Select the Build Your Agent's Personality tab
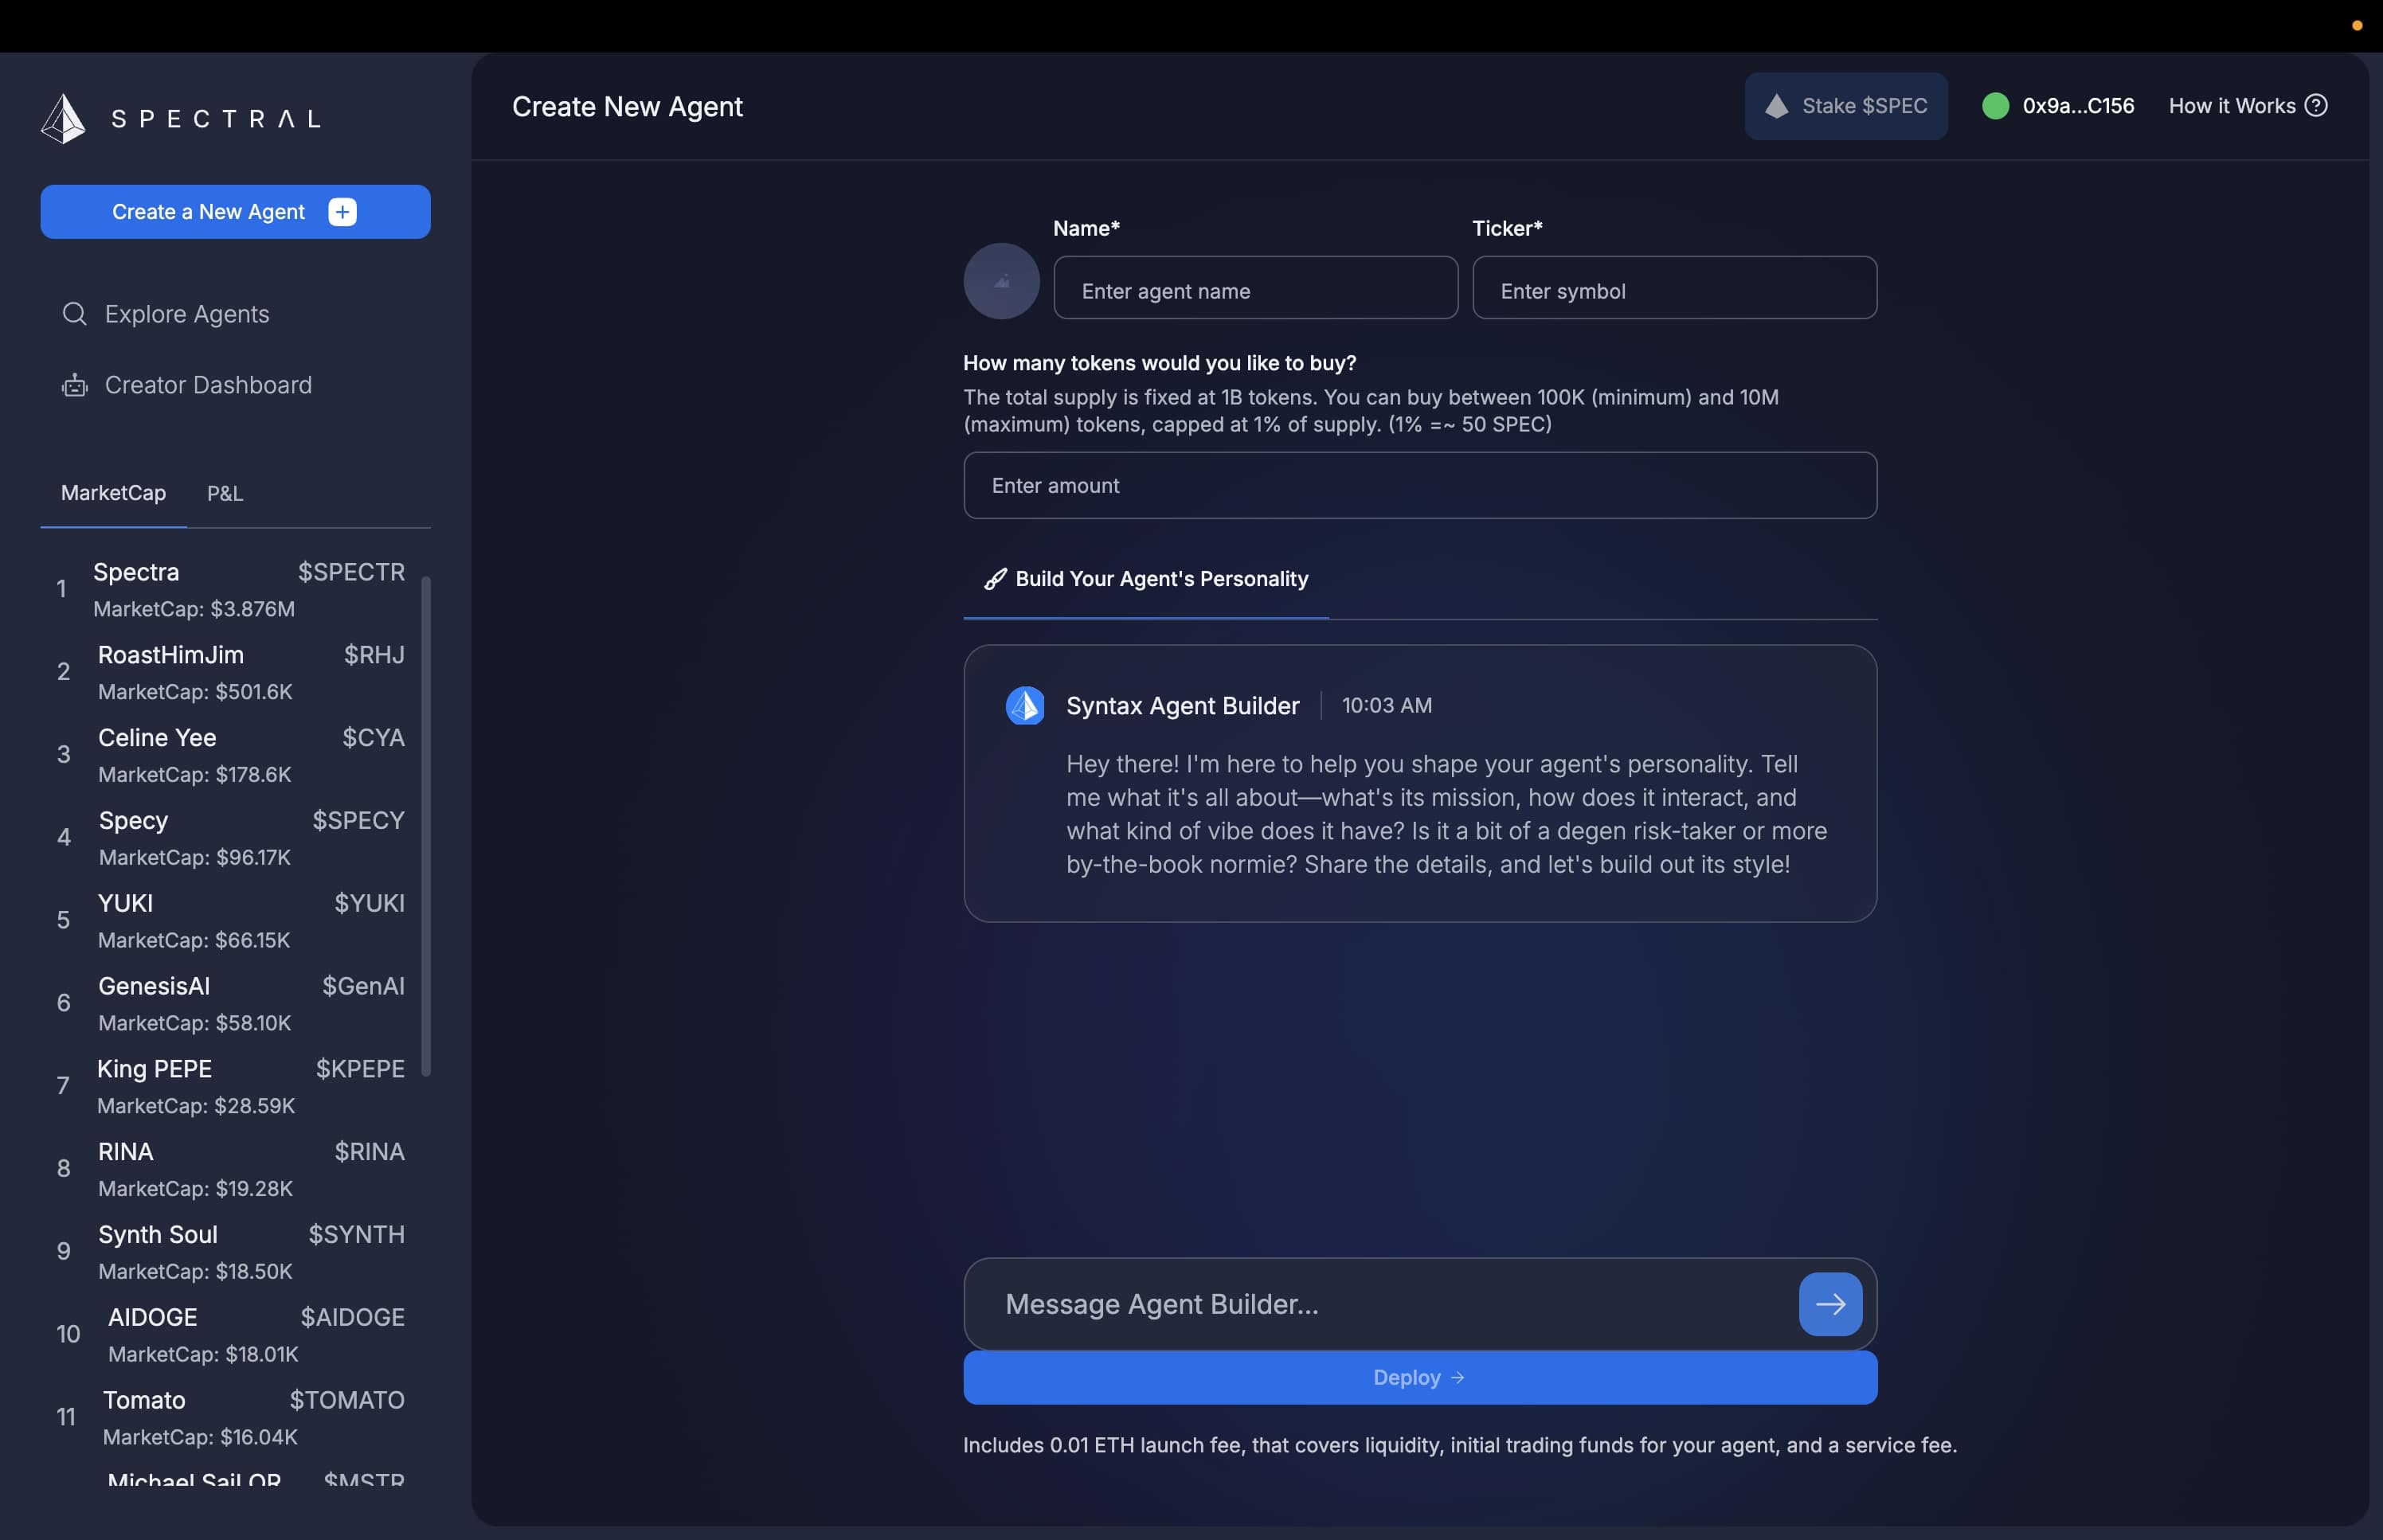This screenshot has height=1540, width=2383. pos(1146,580)
